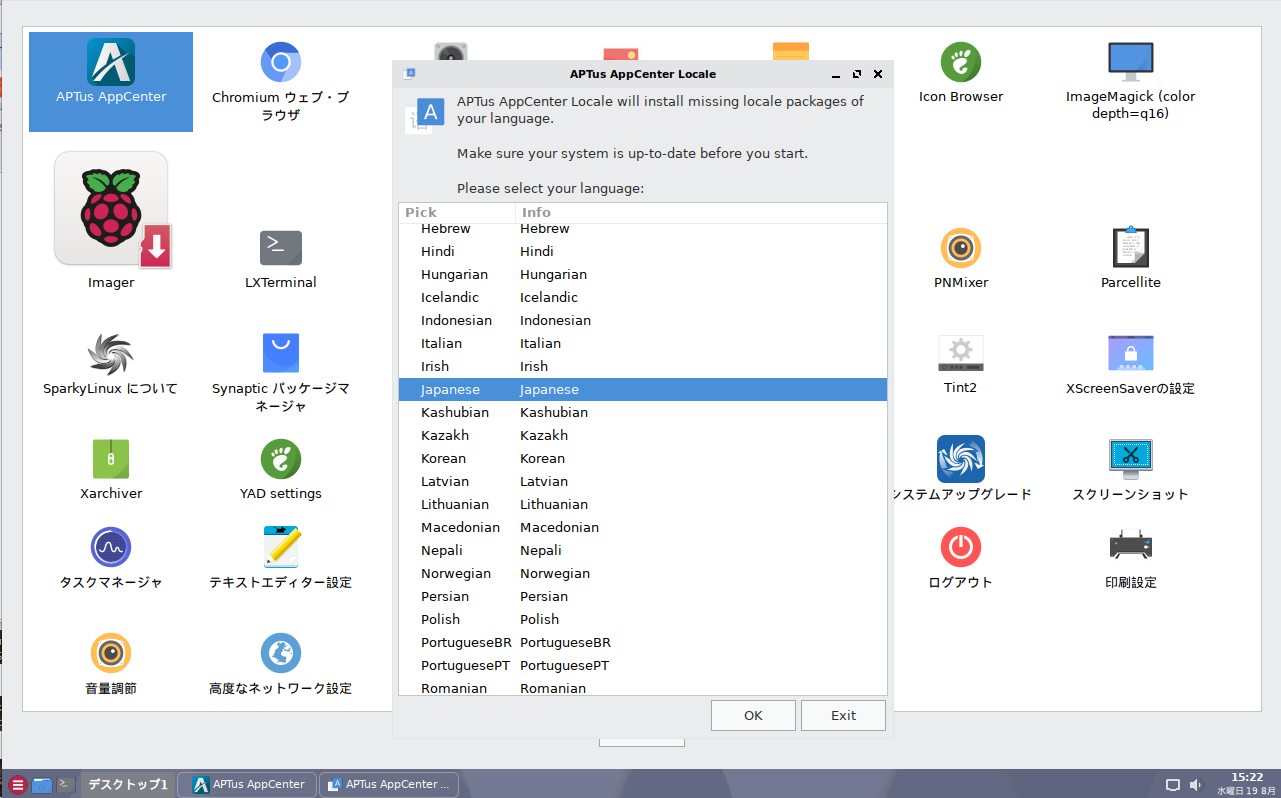Click the Pick column header

point(457,212)
